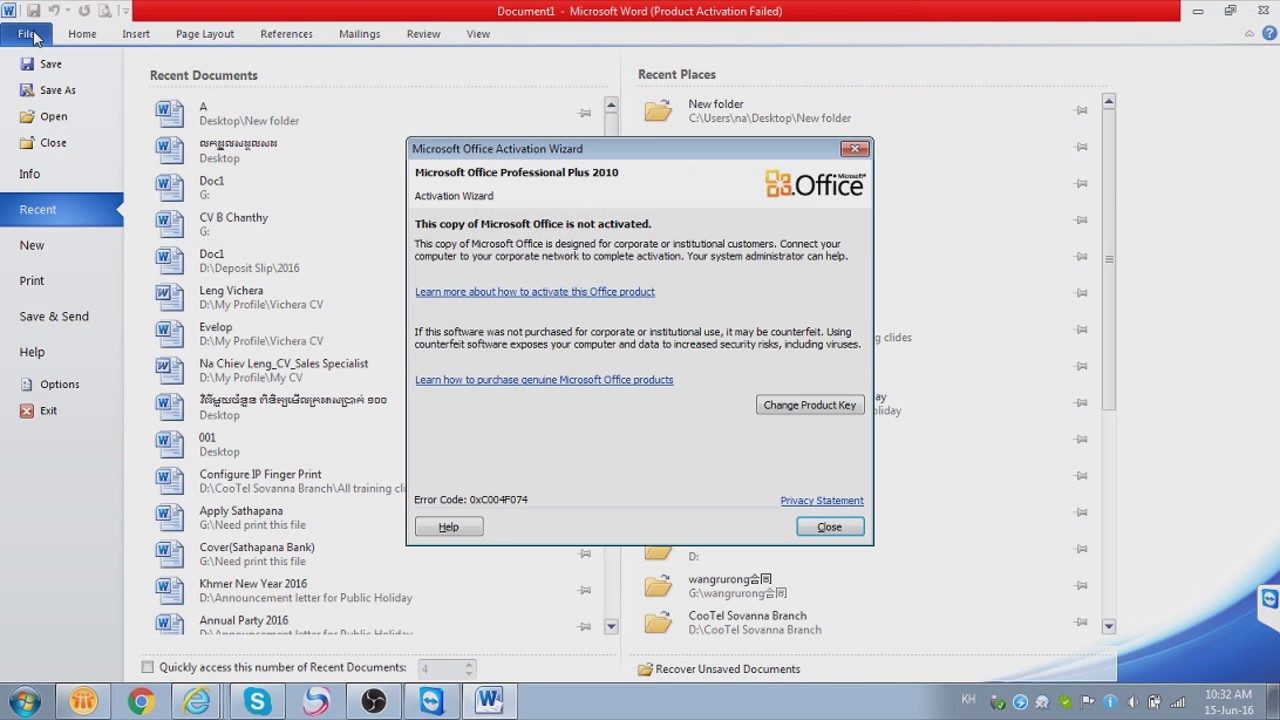This screenshot has height=720, width=1280.
Task: Click Recent Documents scroll down arrow
Action: [611, 626]
